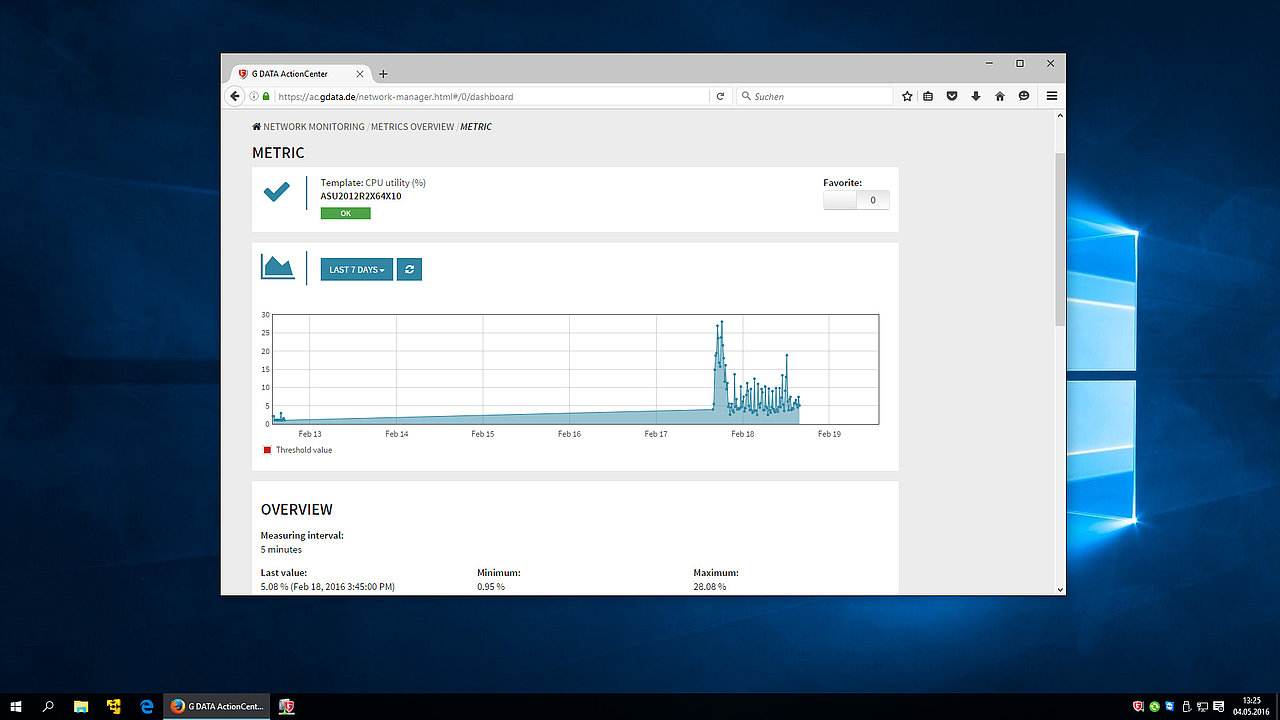Click the Pocket icon in toolbar
1280x720 pixels.
(x=952, y=97)
